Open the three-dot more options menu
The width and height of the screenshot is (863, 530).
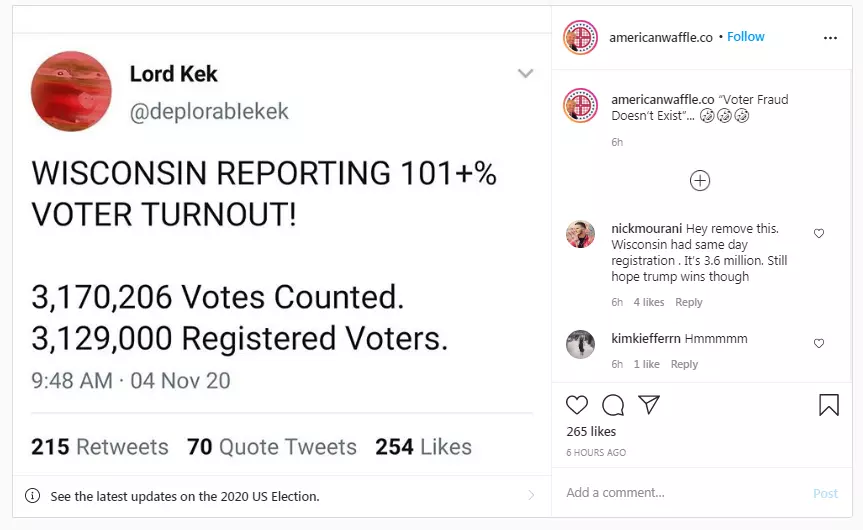coord(830,38)
